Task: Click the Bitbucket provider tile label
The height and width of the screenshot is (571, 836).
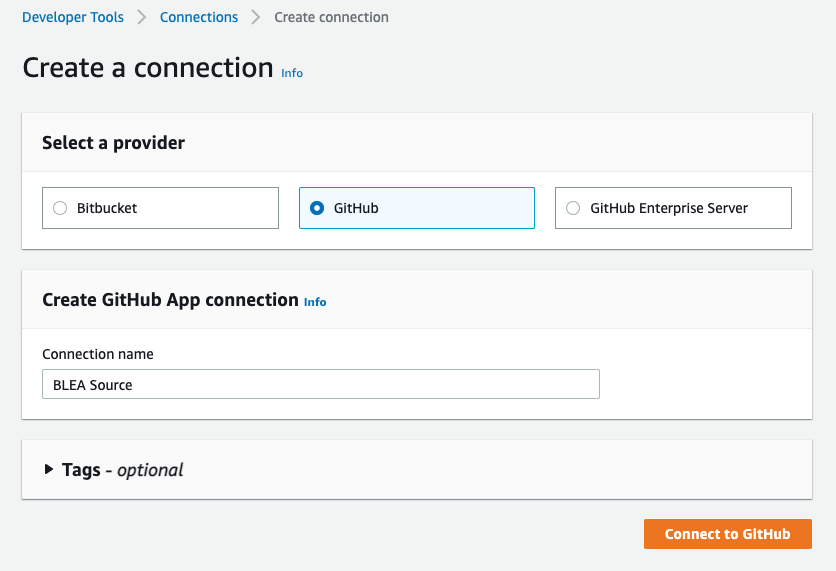Action: [107, 208]
